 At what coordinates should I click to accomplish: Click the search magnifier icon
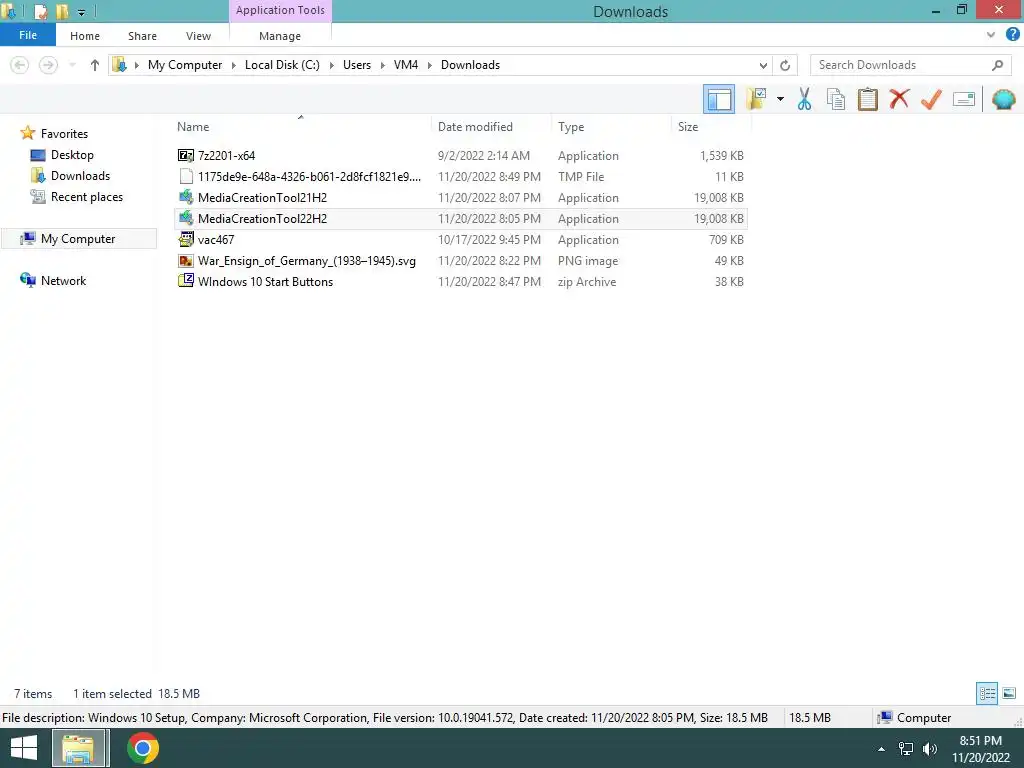tap(997, 65)
